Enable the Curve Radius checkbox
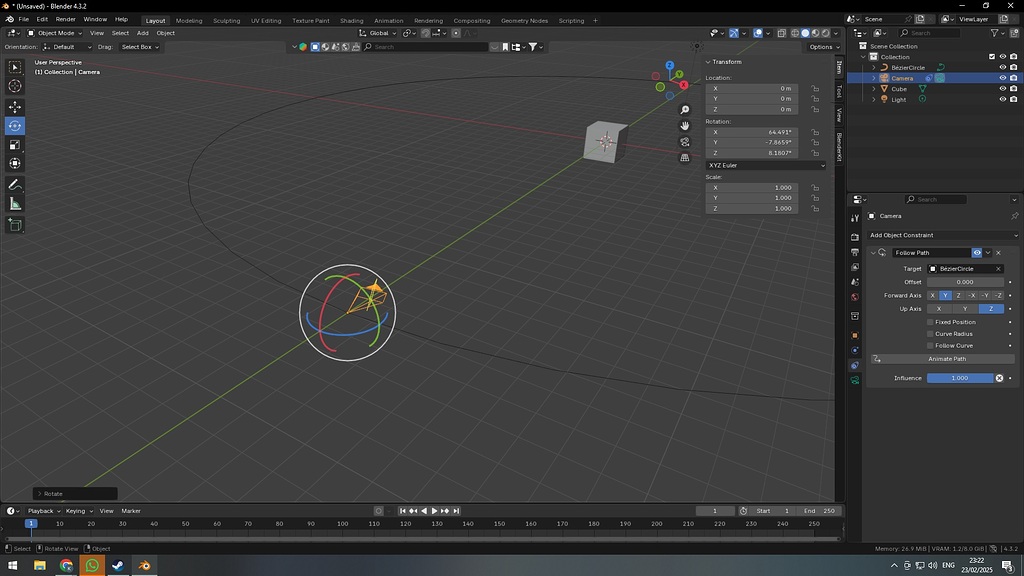The width and height of the screenshot is (1024, 576). pyautogui.click(x=931, y=334)
